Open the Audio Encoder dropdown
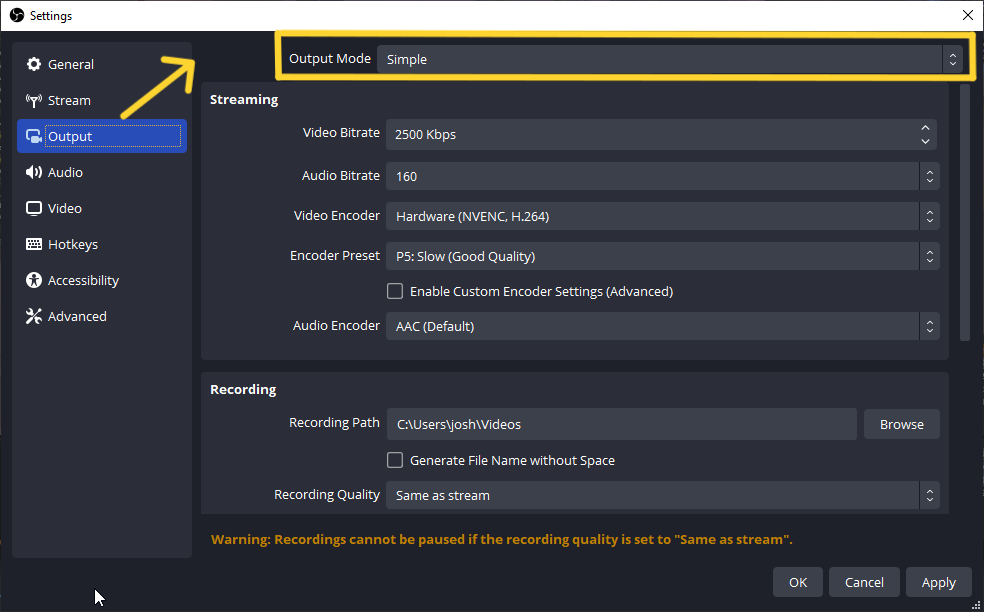 click(x=663, y=326)
